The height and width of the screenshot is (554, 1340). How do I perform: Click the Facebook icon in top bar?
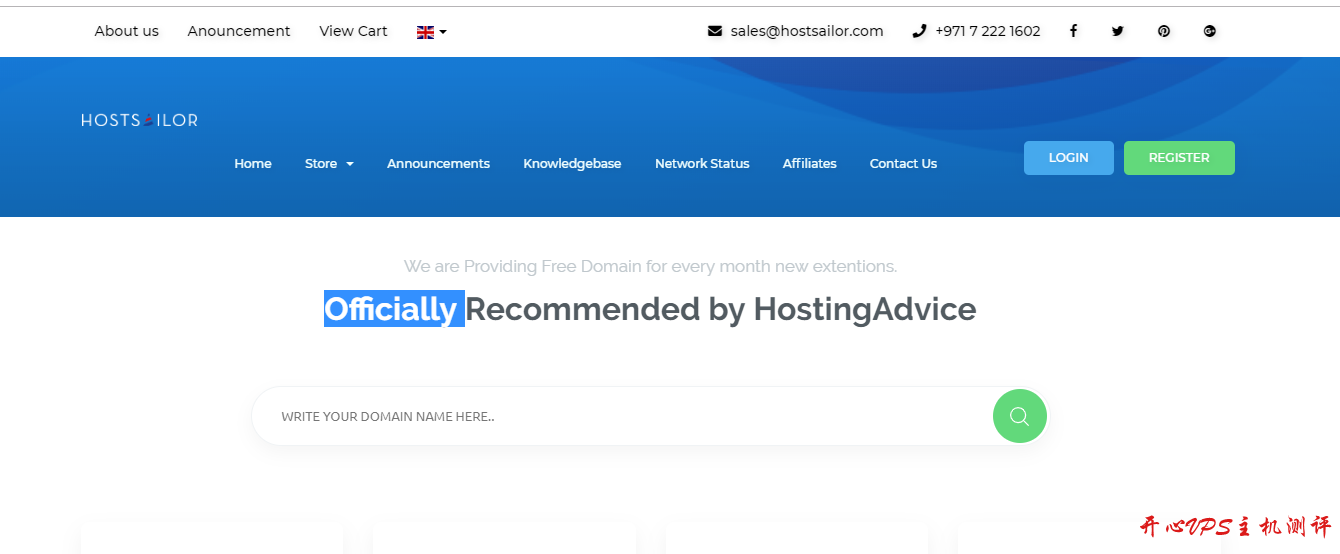1073,31
